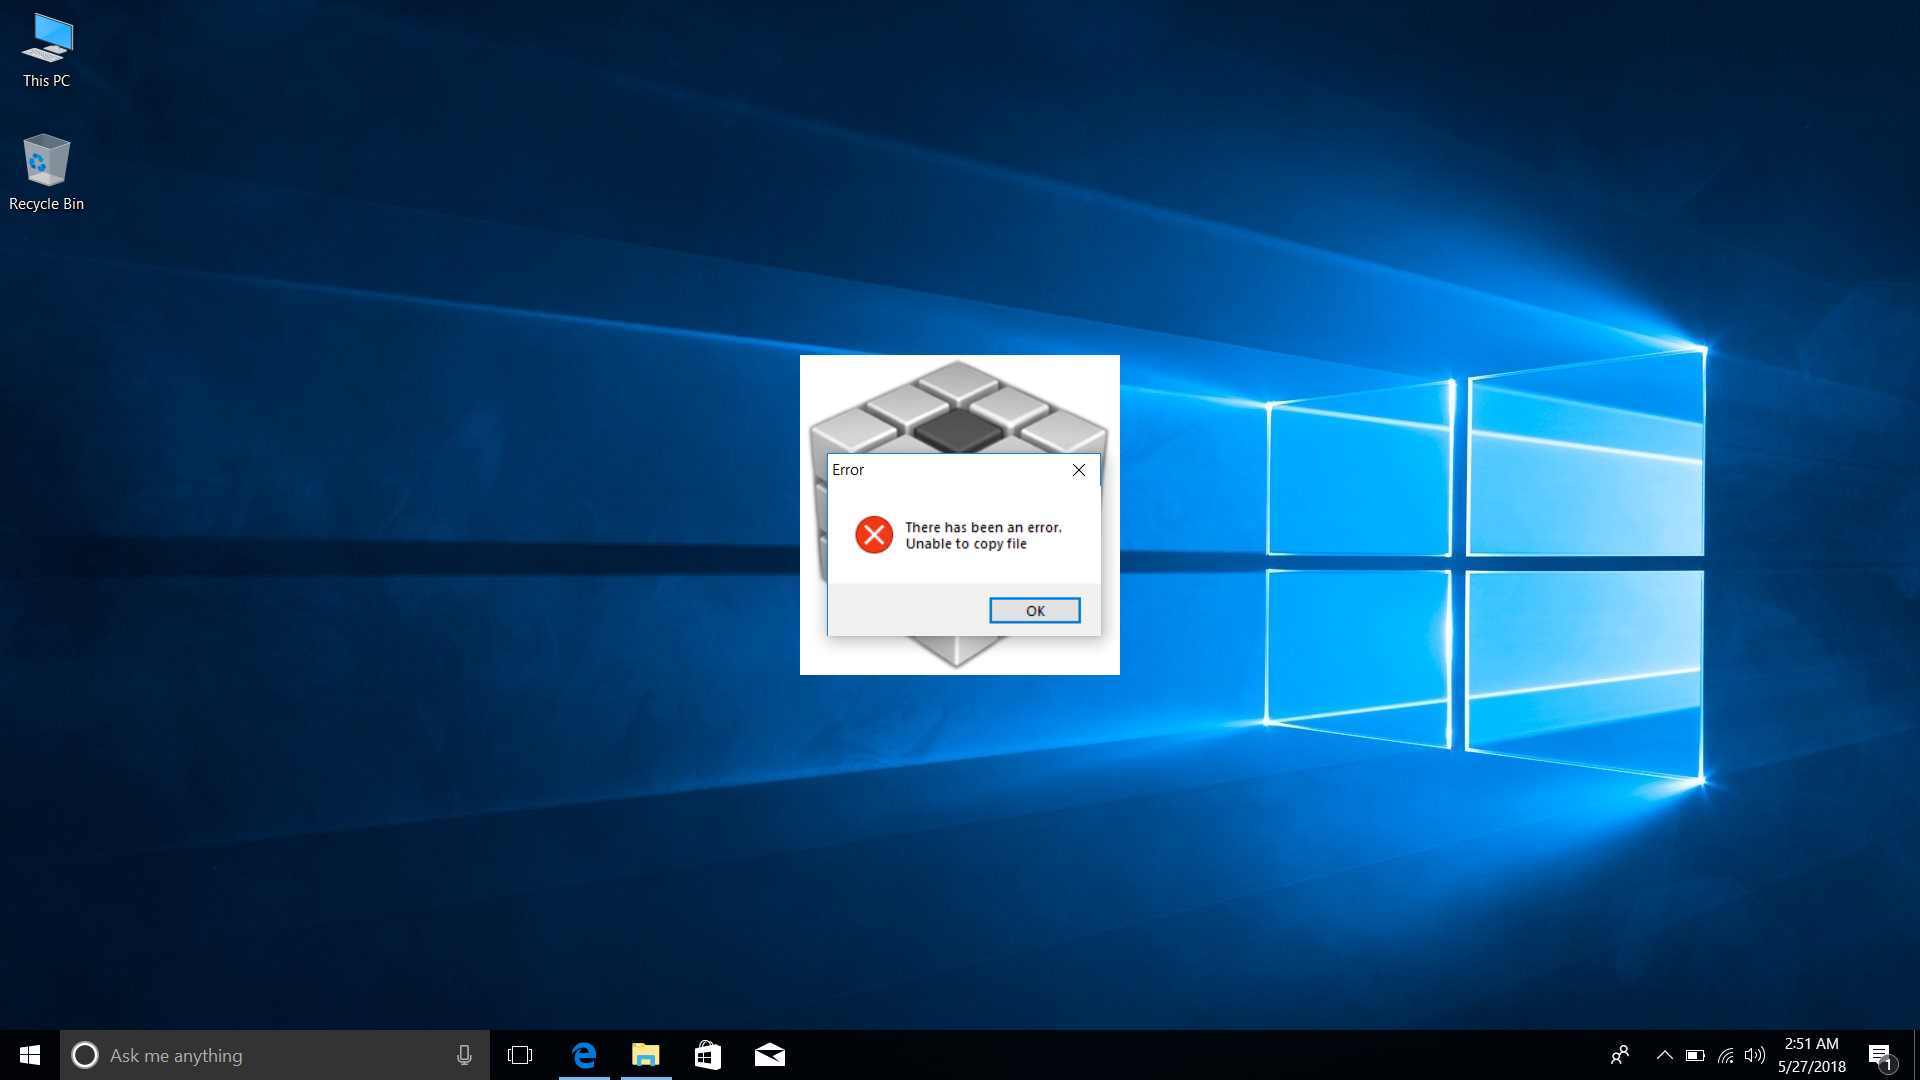The height and width of the screenshot is (1080, 1920).
Task: Click the People icon in the system tray
Action: pyautogui.click(x=1620, y=1055)
